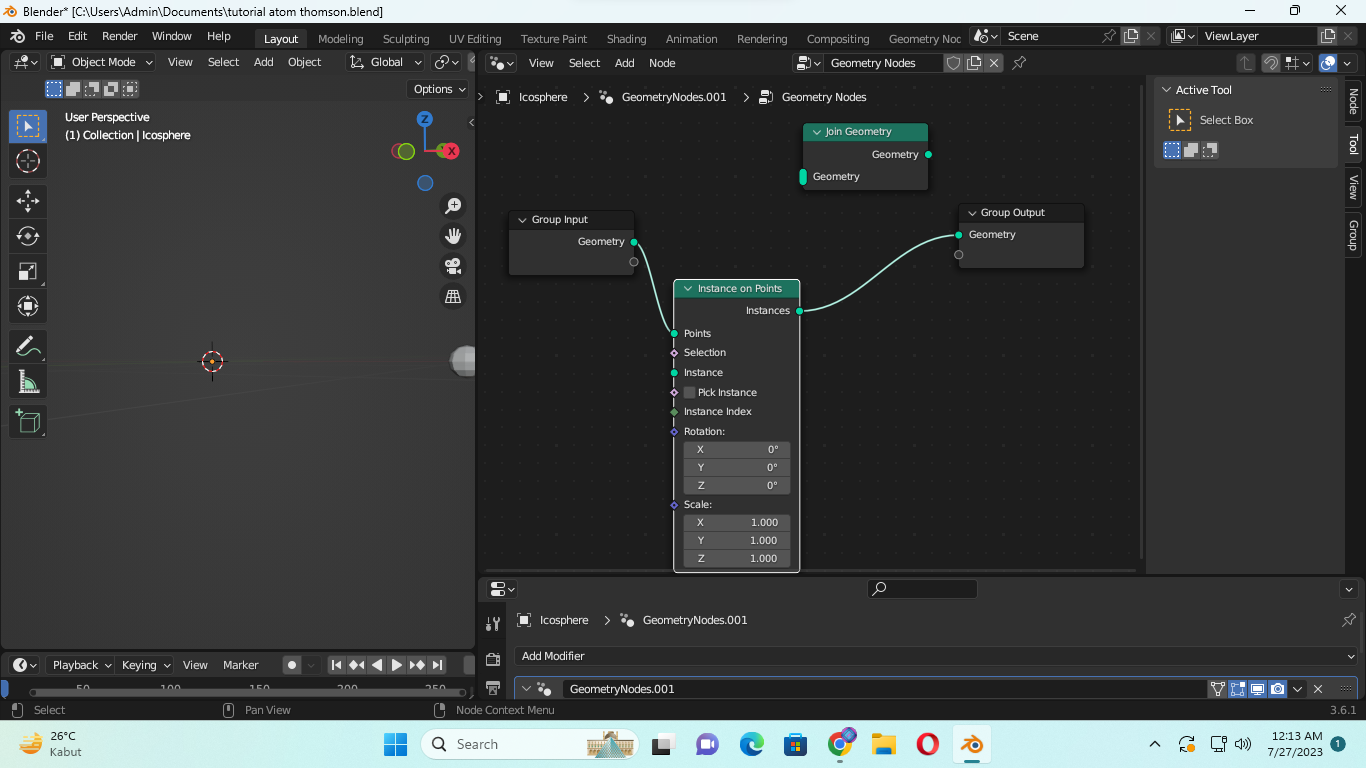
Task: Collapse the GeometryNodes.001 modifier panel
Action: (x=526, y=689)
